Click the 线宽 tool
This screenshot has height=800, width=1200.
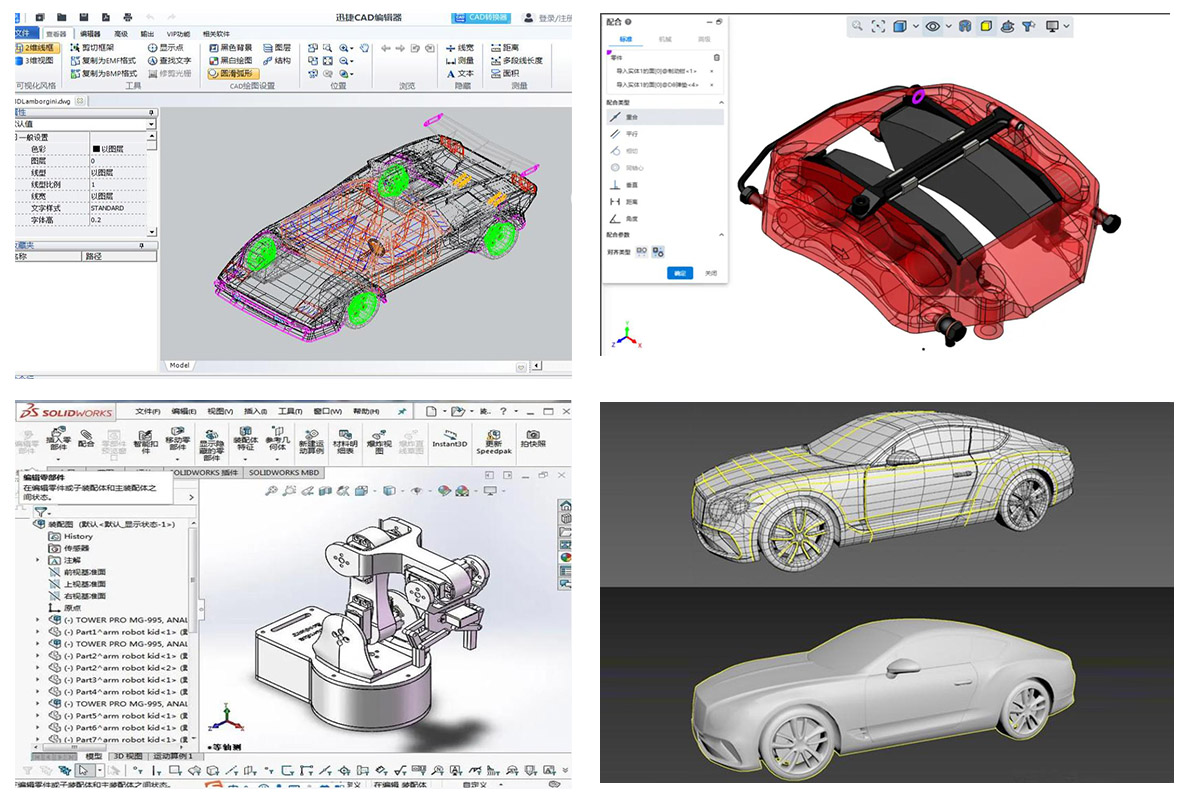coord(460,48)
